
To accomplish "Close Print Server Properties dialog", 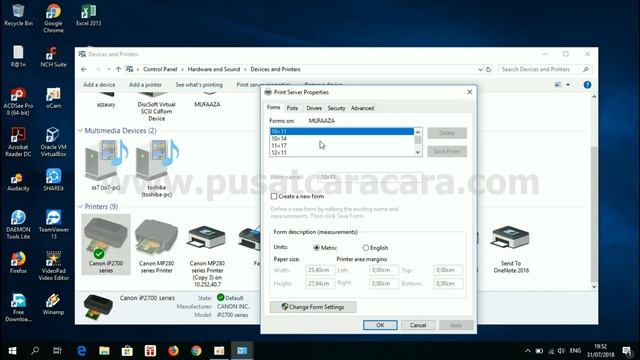I will click(469, 92).
